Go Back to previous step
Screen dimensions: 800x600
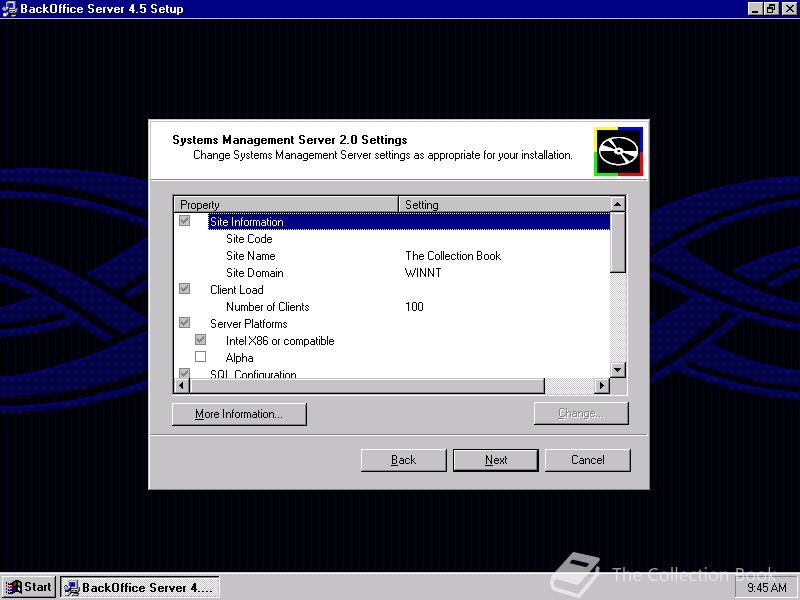pos(403,460)
